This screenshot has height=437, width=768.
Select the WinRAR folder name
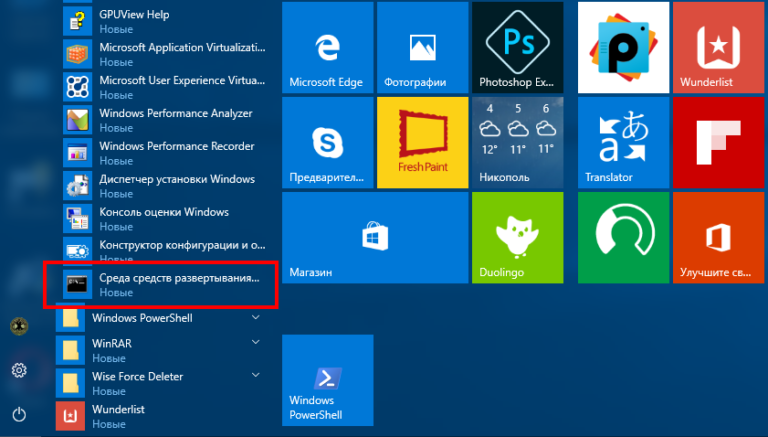pyautogui.click(x=112, y=343)
